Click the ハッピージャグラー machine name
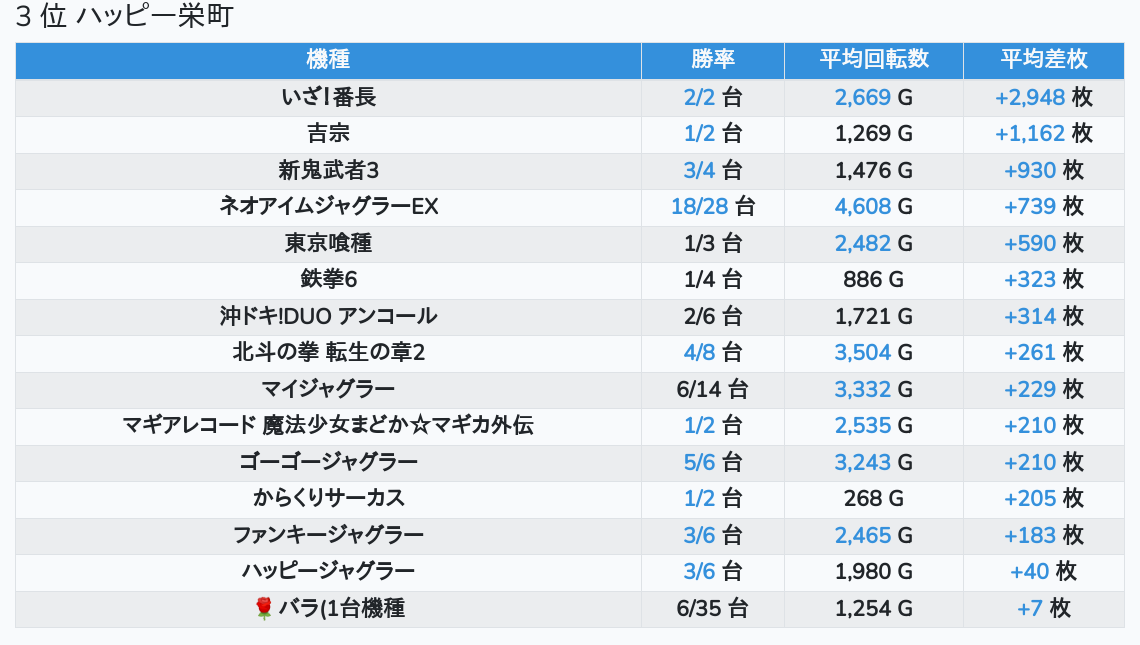Image resolution: width=1140 pixels, height=645 pixels. (x=328, y=571)
